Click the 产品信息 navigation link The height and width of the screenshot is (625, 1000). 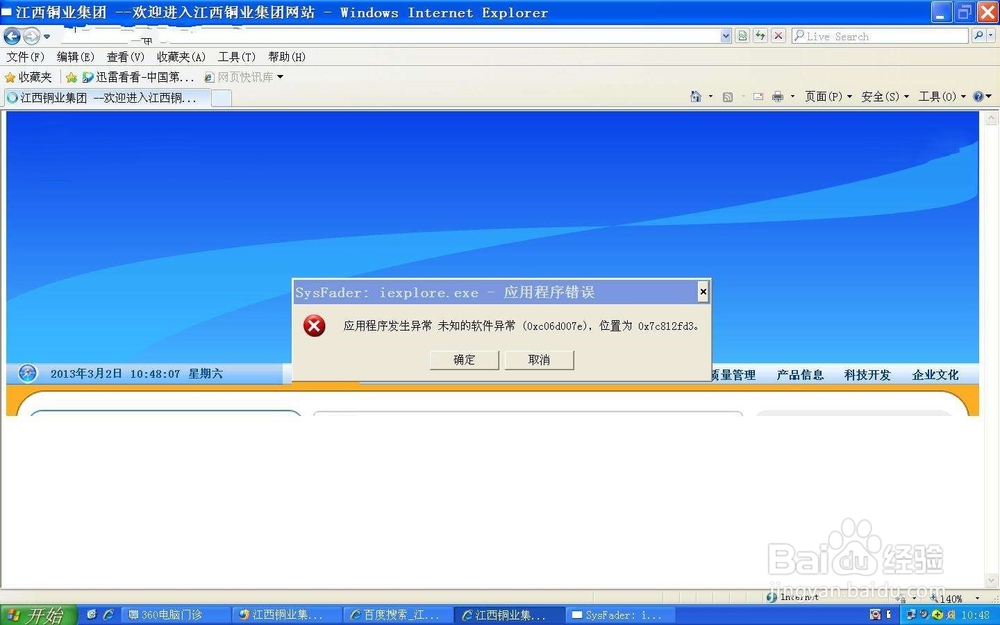(800, 375)
